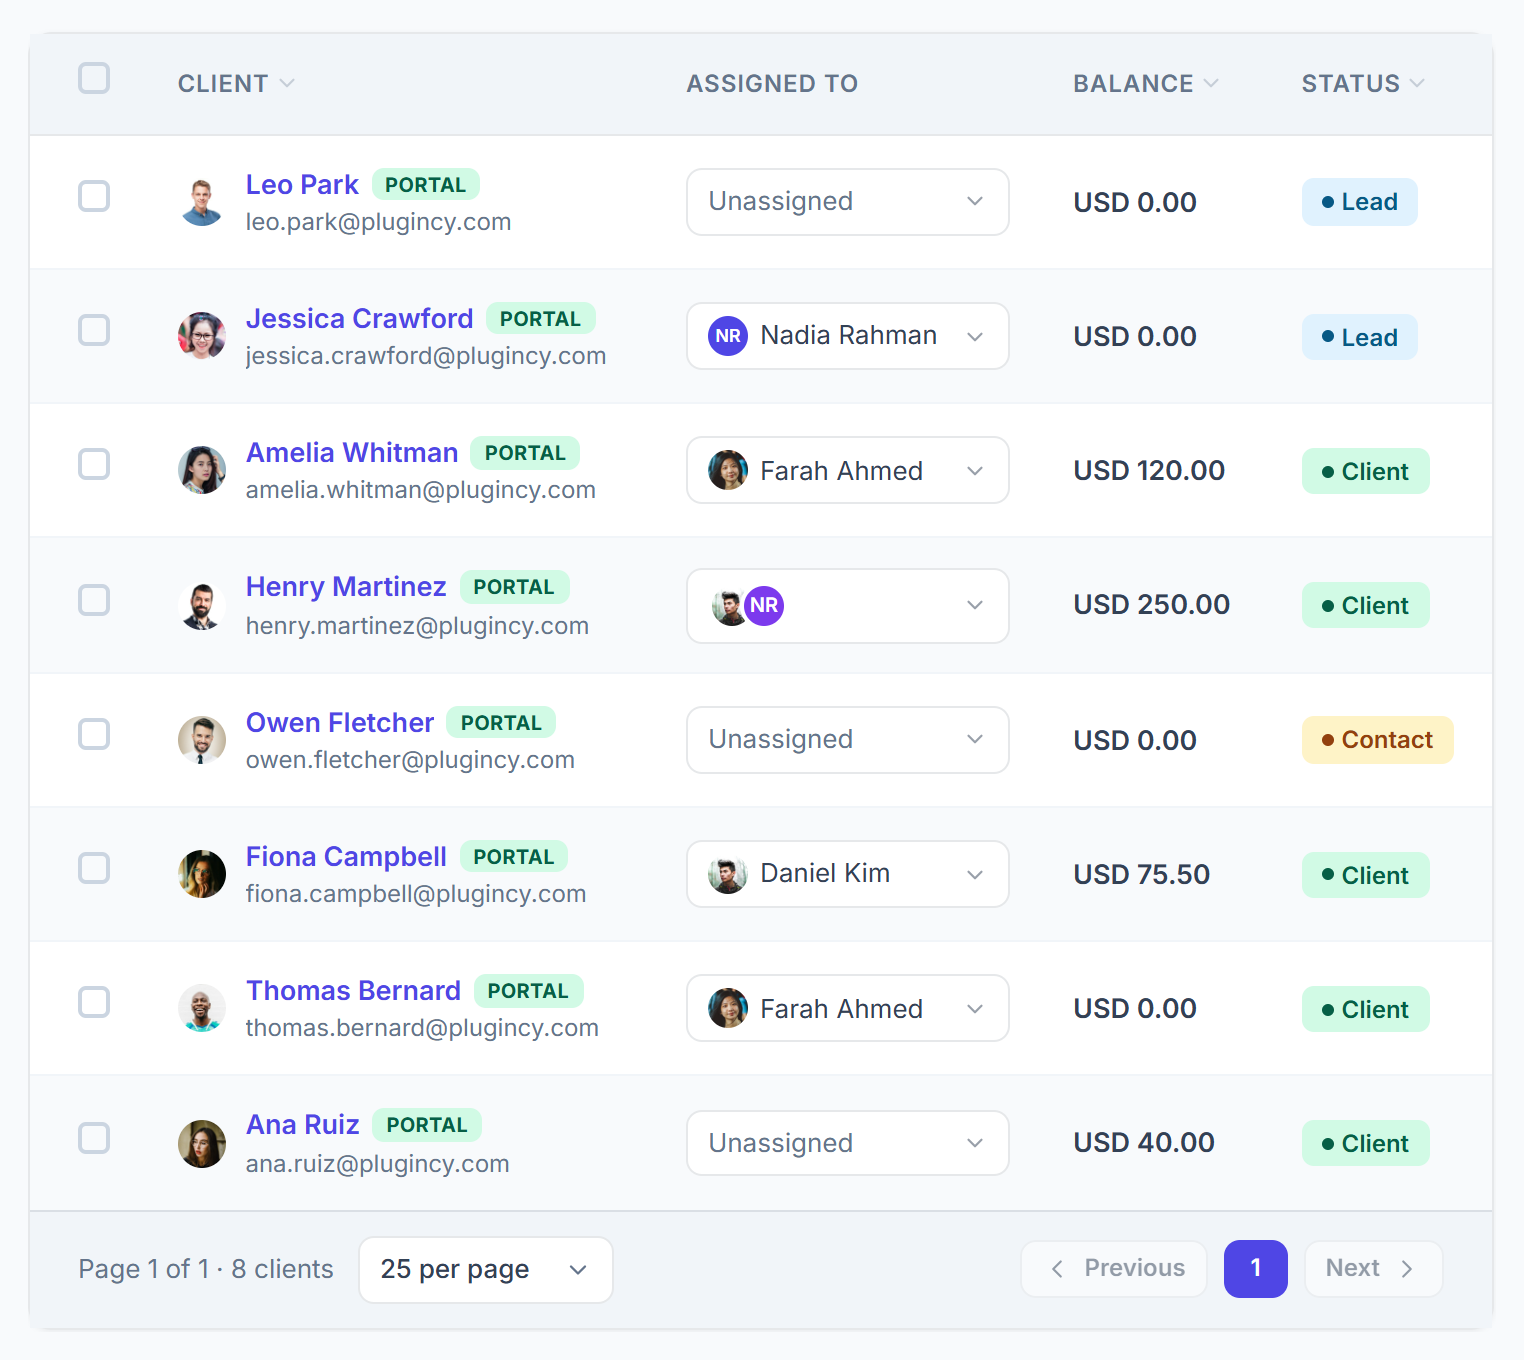Click the sort chevron beside the Balance header
This screenshot has height=1360, width=1524.
click(1211, 83)
